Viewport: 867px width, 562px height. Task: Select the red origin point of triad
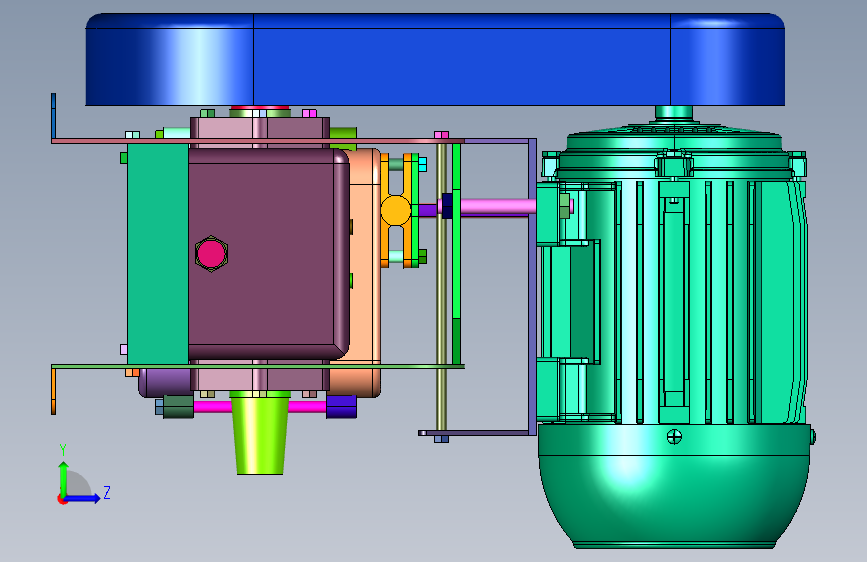click(x=62, y=499)
